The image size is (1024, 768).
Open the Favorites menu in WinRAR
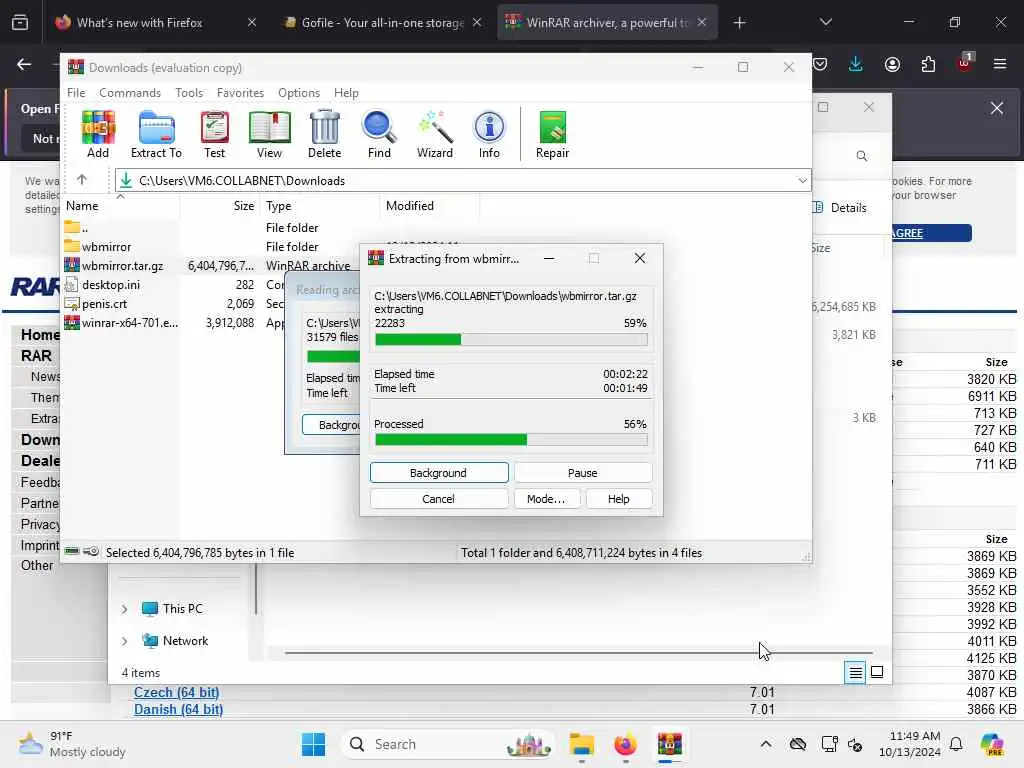coord(240,93)
